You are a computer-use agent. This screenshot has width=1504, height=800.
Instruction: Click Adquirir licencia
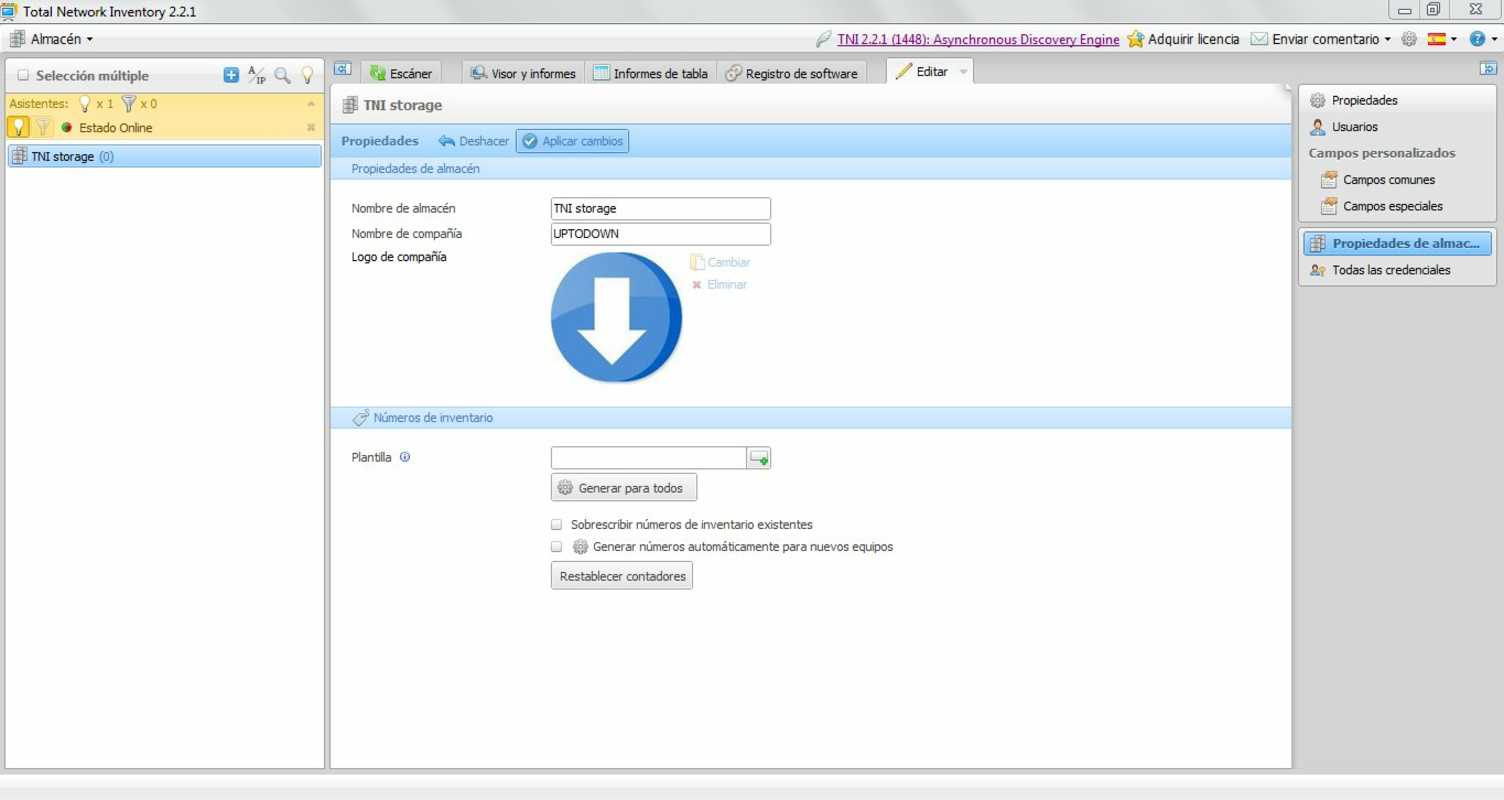(1193, 39)
